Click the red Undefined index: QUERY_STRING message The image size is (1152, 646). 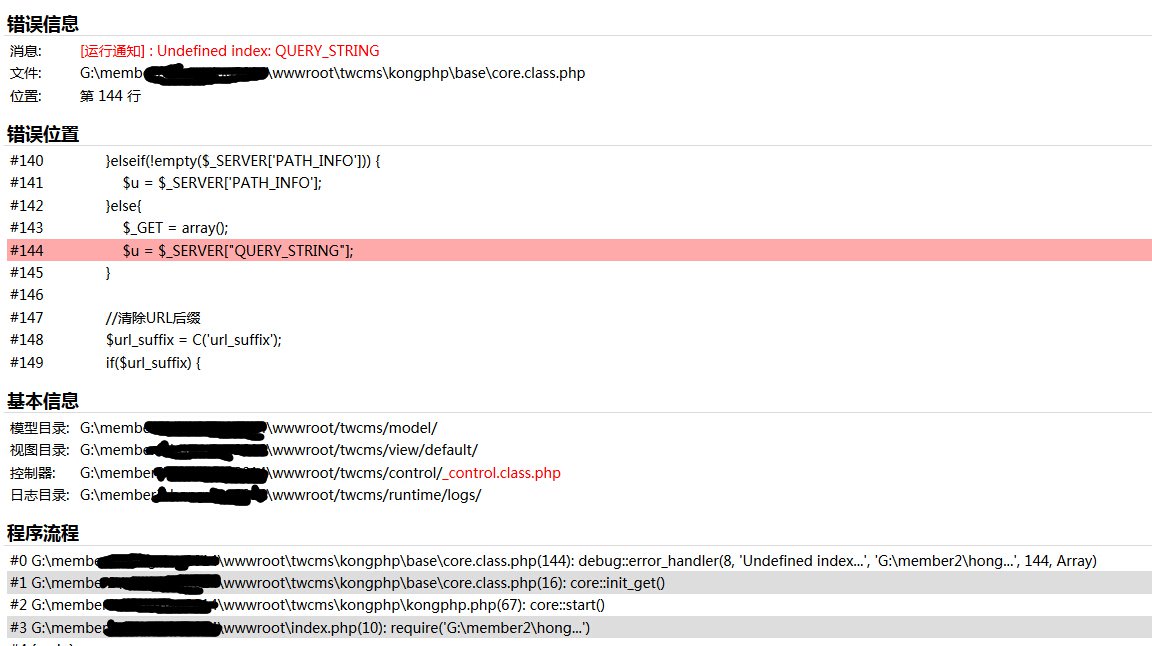click(x=230, y=51)
